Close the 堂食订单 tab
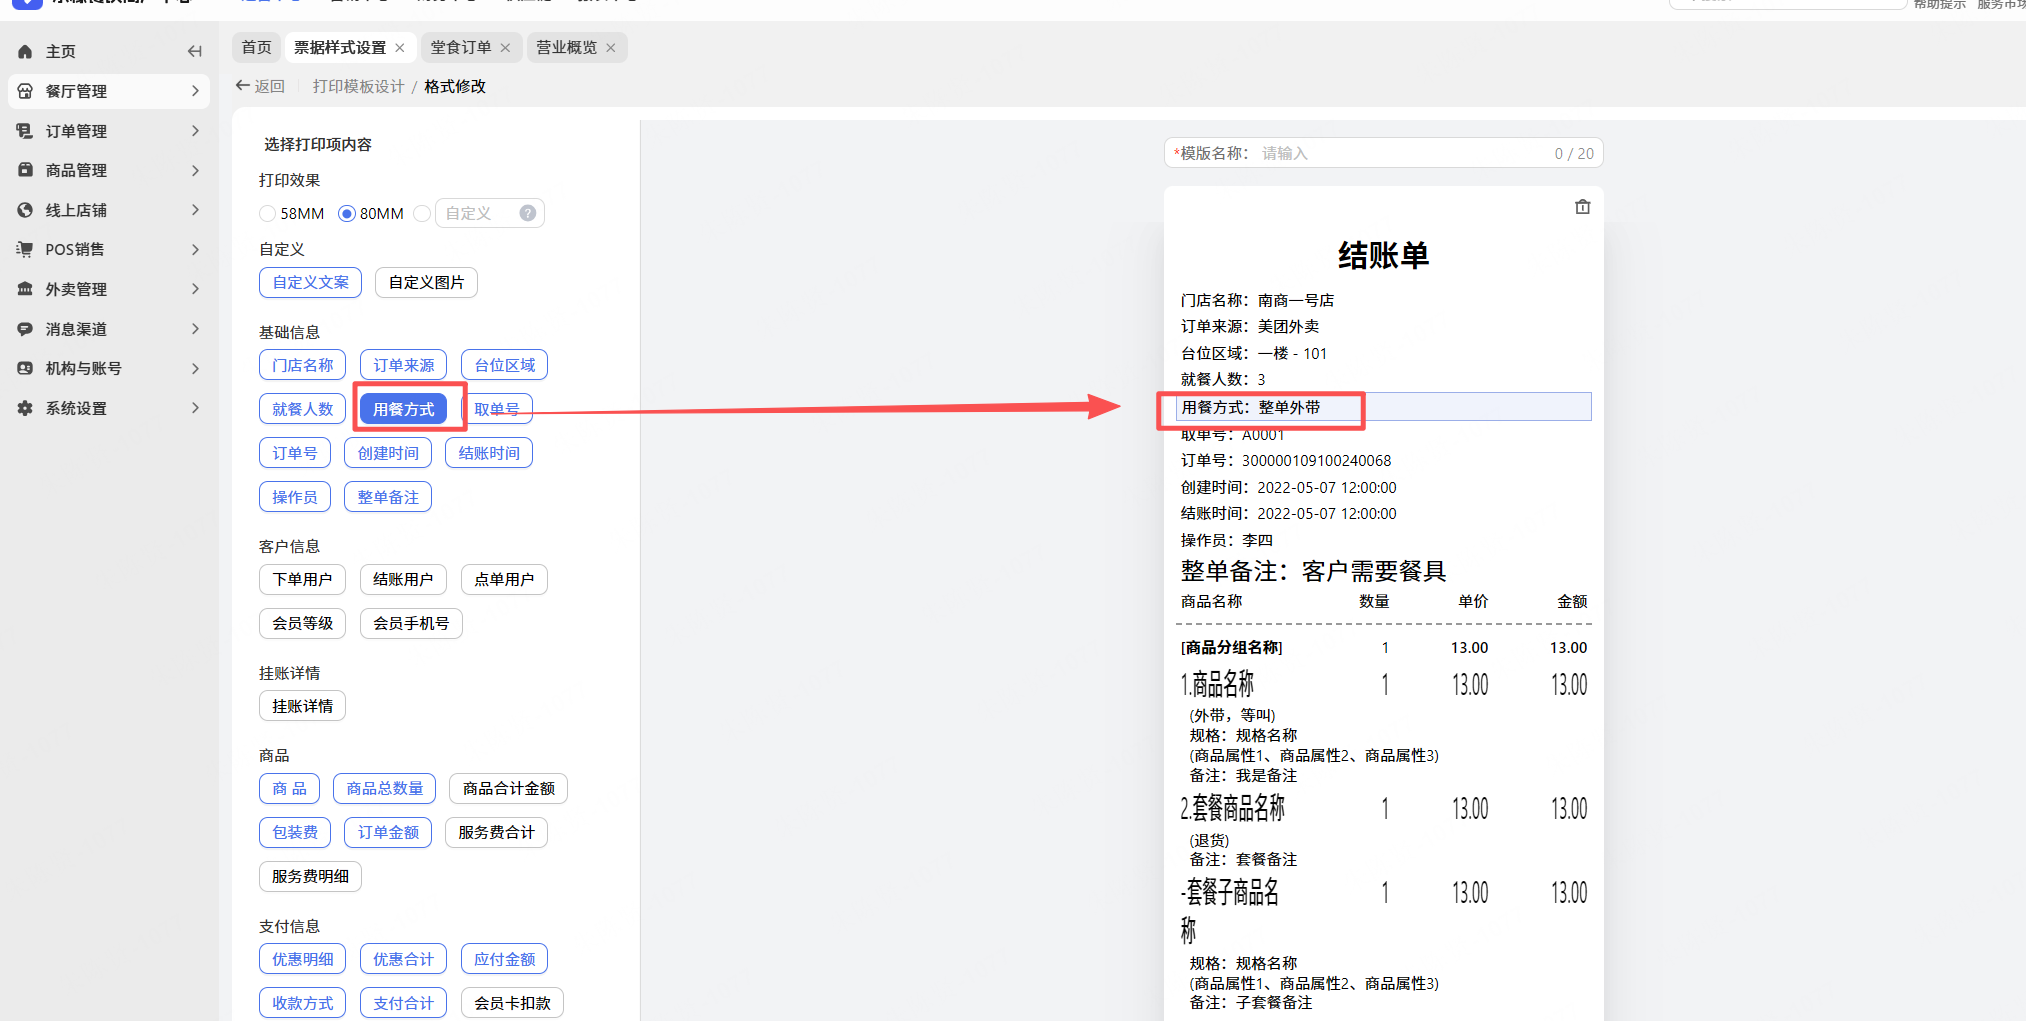The height and width of the screenshot is (1021, 2026). point(505,48)
